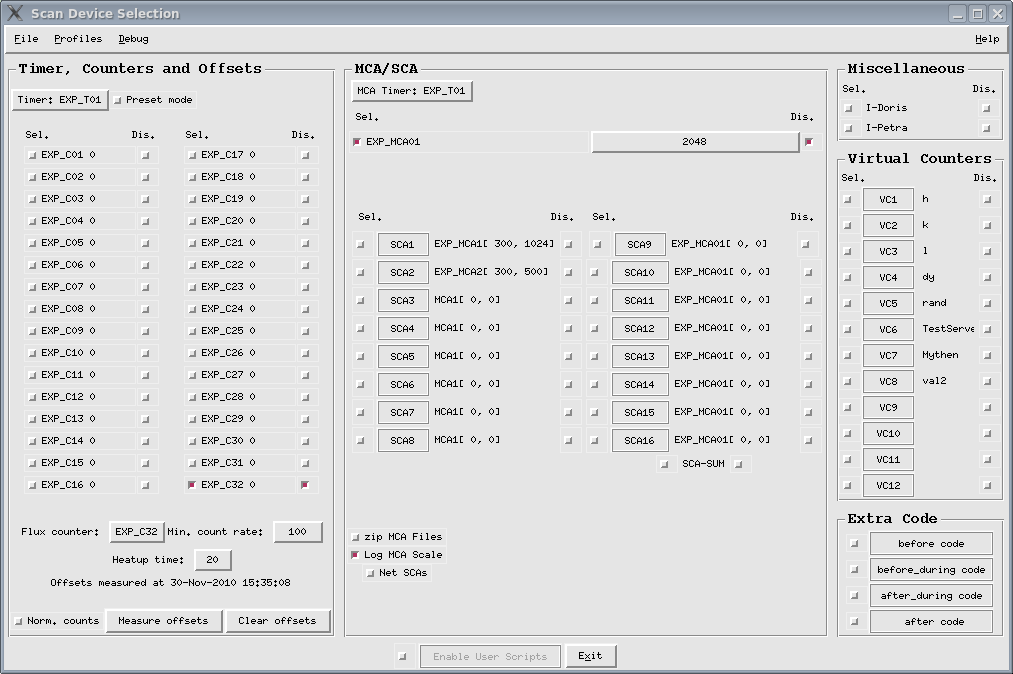The image size is (1013, 674).
Task: Click the Timer: EXP_T01 button
Action: tap(59, 100)
